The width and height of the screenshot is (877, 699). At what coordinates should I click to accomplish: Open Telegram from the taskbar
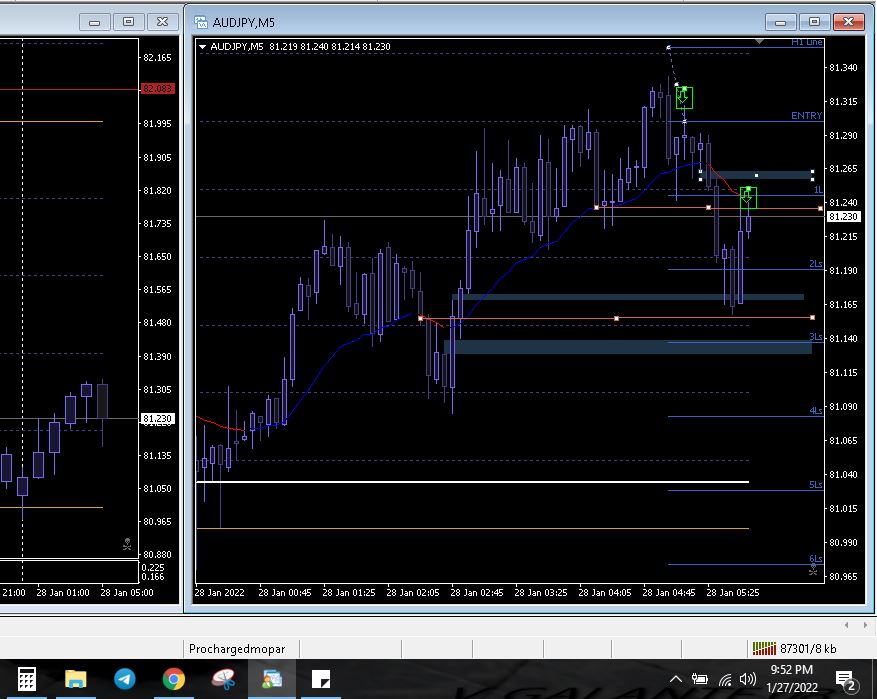(125, 680)
